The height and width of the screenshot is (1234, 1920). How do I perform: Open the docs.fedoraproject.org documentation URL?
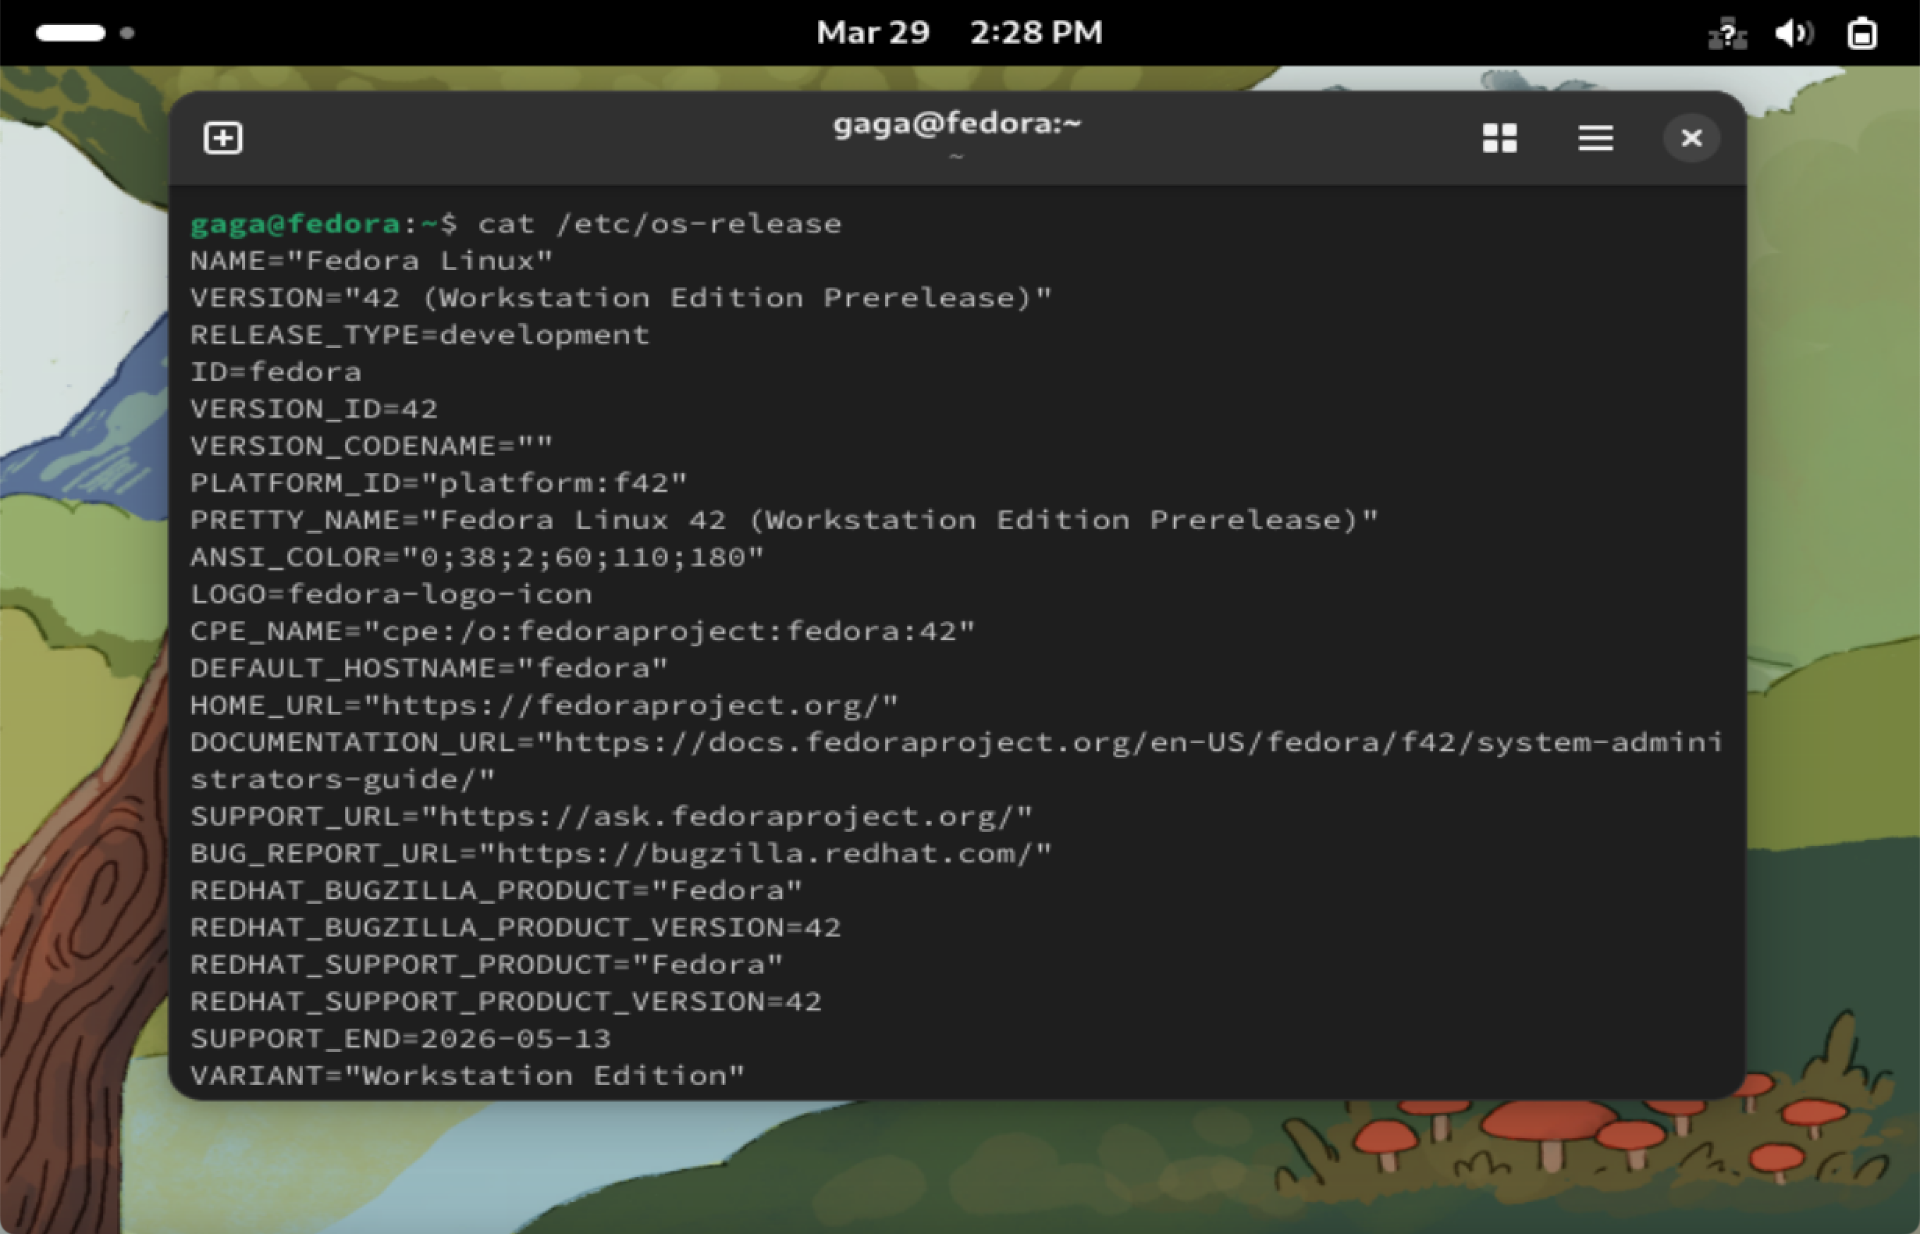(1130, 743)
